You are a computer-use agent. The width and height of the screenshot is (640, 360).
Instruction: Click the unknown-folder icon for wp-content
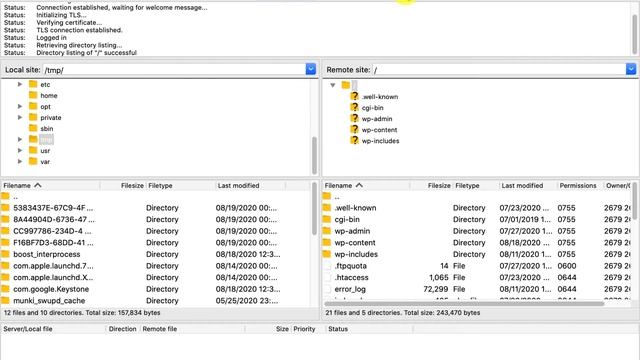pyautogui.click(x=354, y=129)
